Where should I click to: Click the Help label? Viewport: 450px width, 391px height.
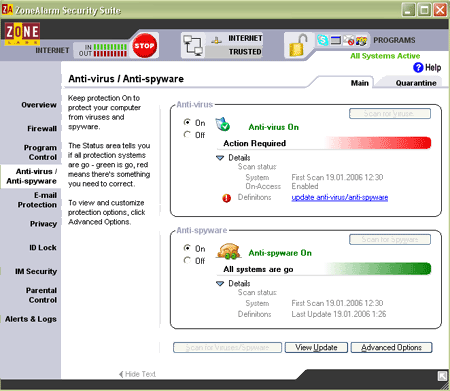click(433, 68)
